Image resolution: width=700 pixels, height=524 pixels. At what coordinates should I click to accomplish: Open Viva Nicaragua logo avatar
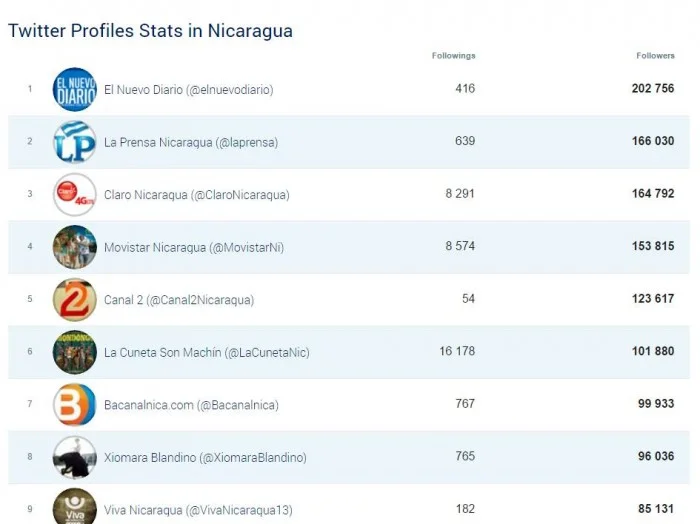coord(75,507)
